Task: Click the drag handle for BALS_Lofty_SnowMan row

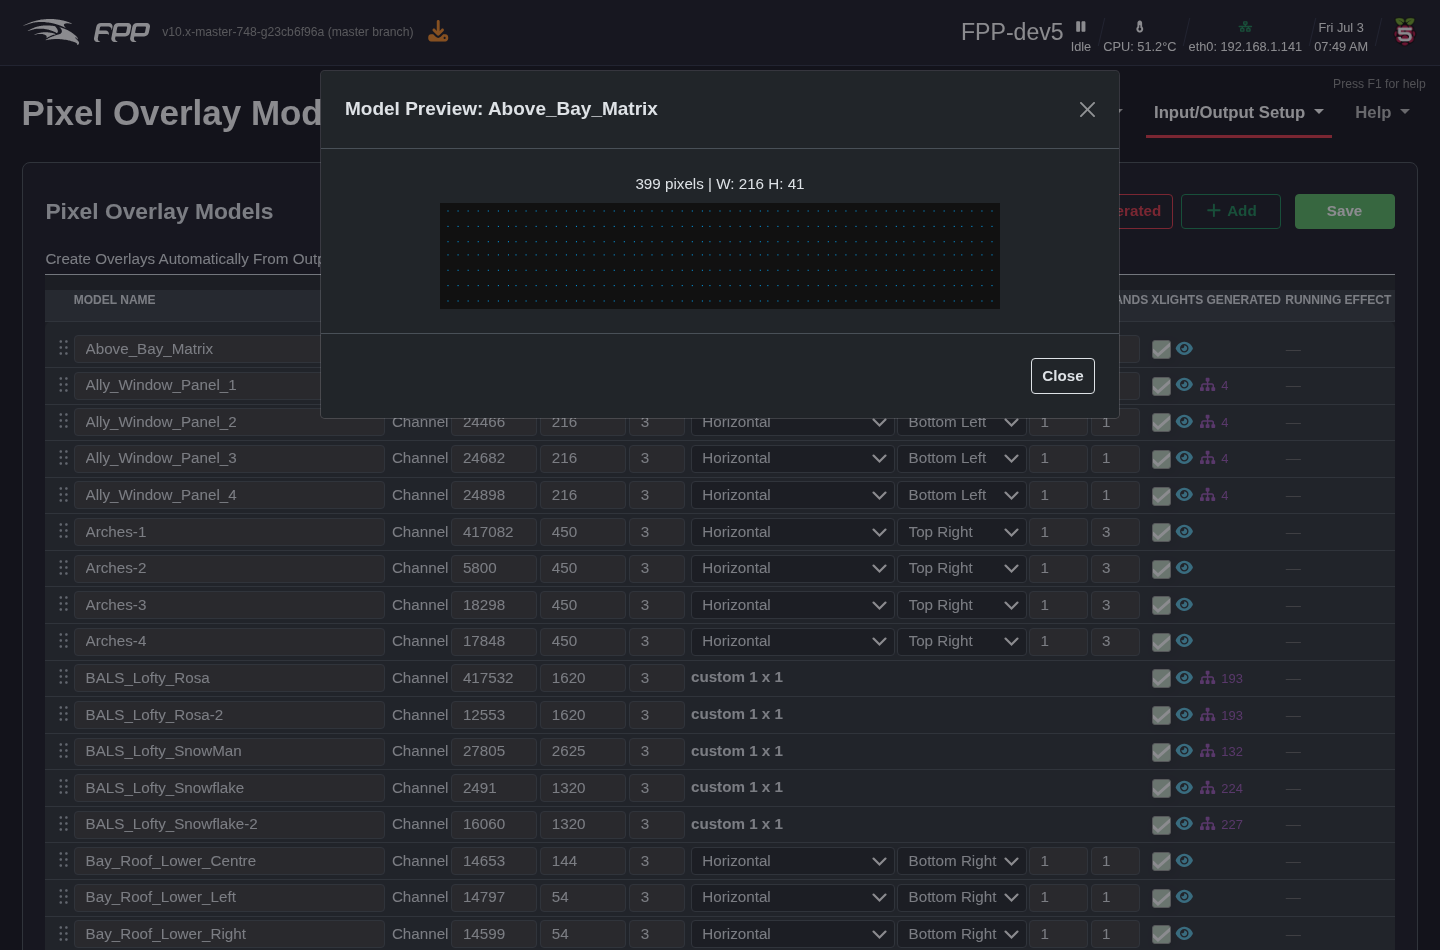Action: click(63, 750)
